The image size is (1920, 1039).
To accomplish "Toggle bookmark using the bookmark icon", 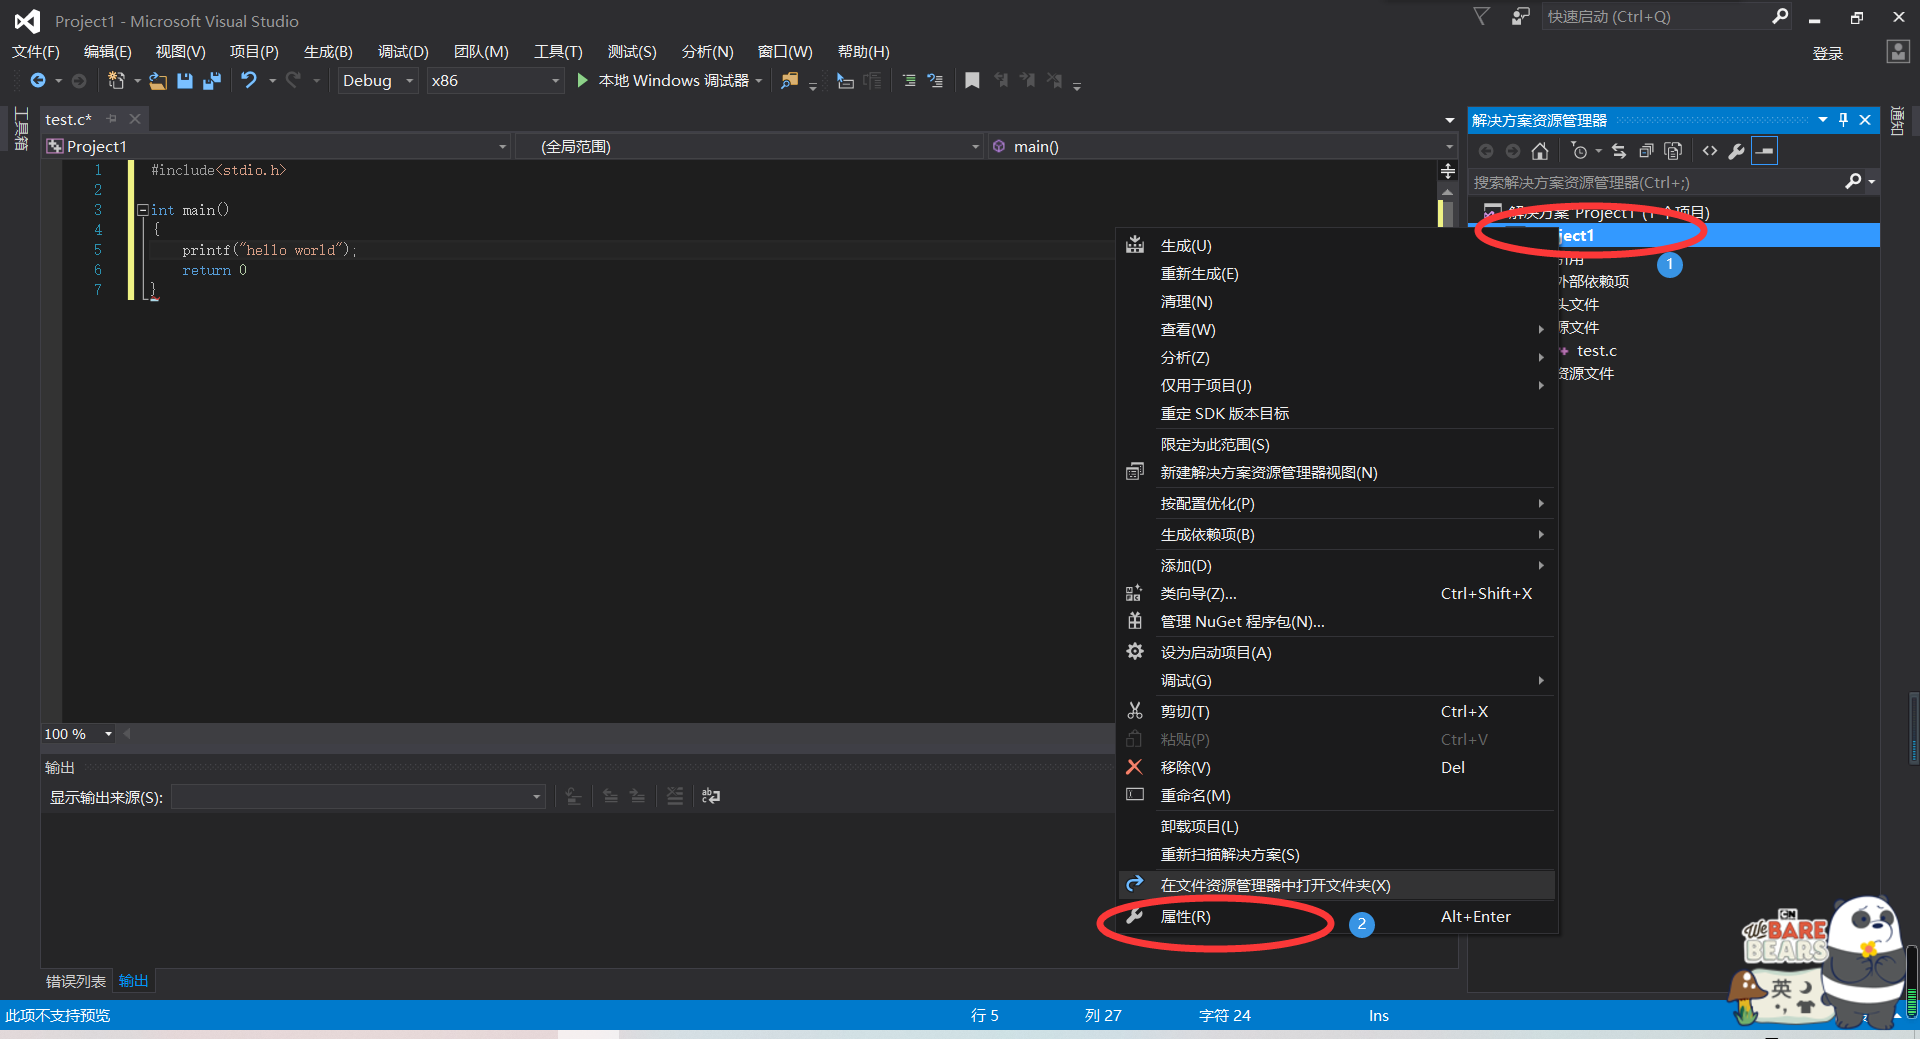I will click(972, 81).
